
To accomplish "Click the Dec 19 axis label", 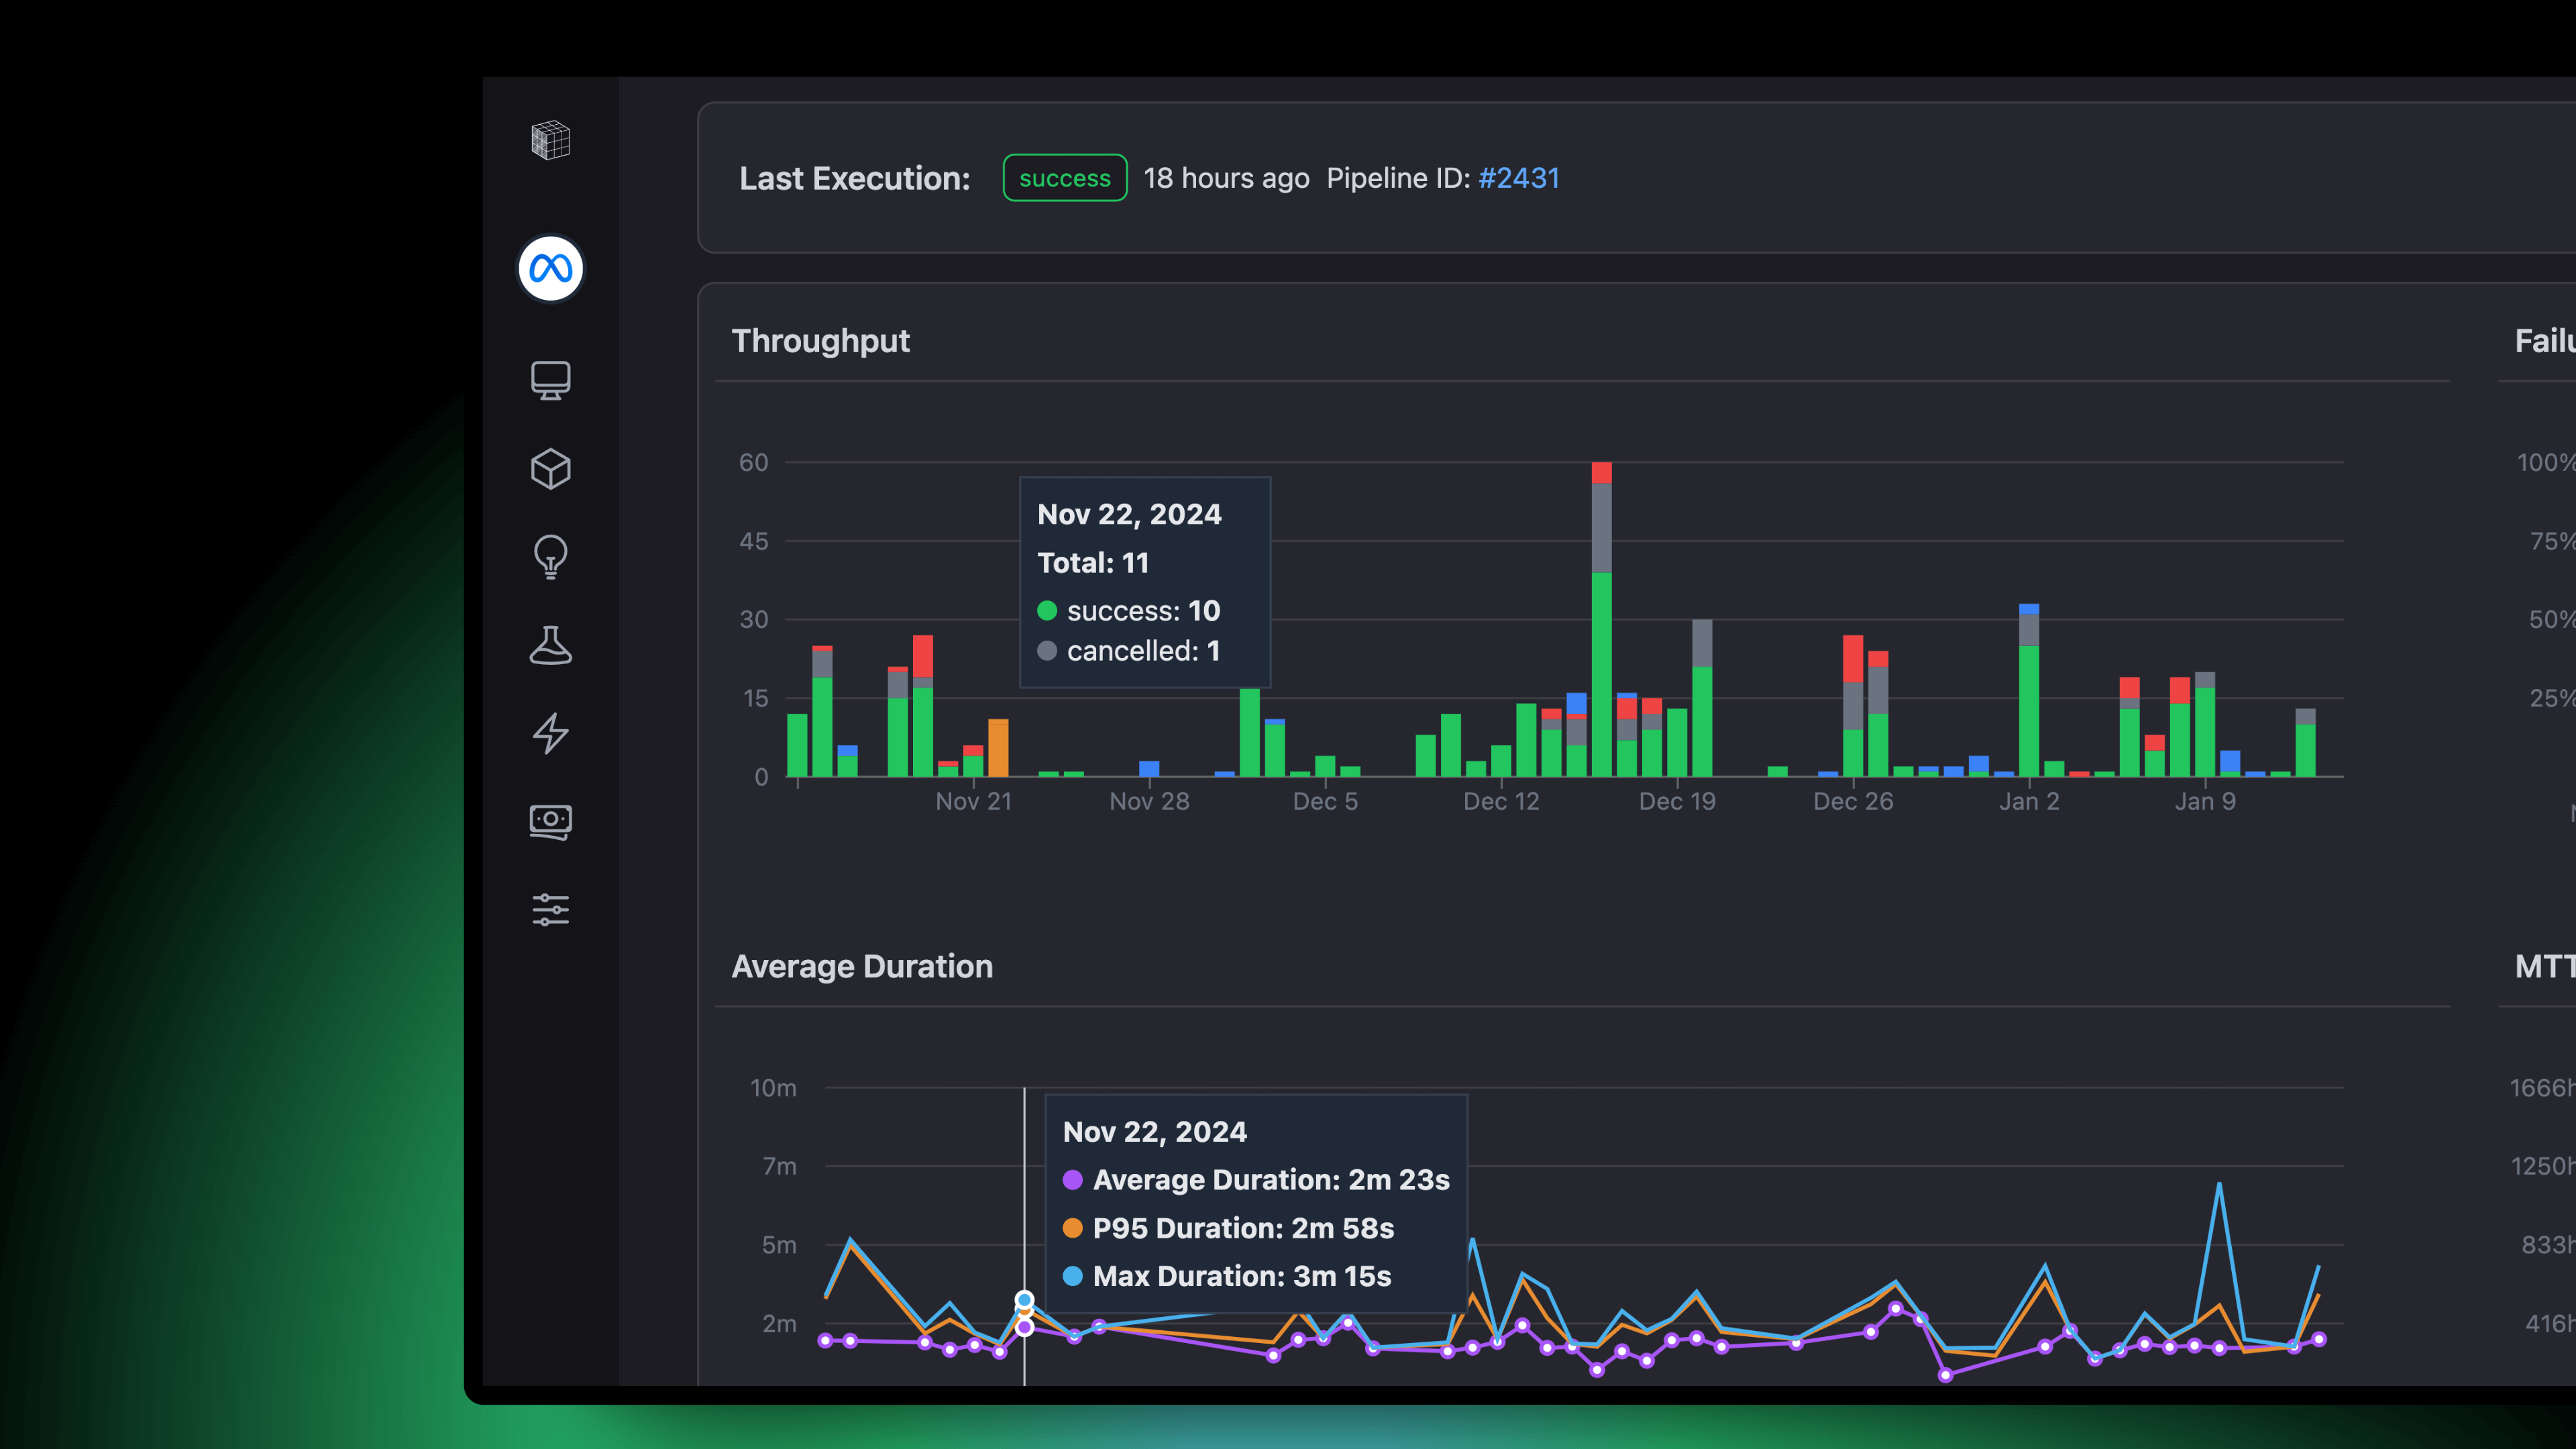I will (x=1677, y=801).
